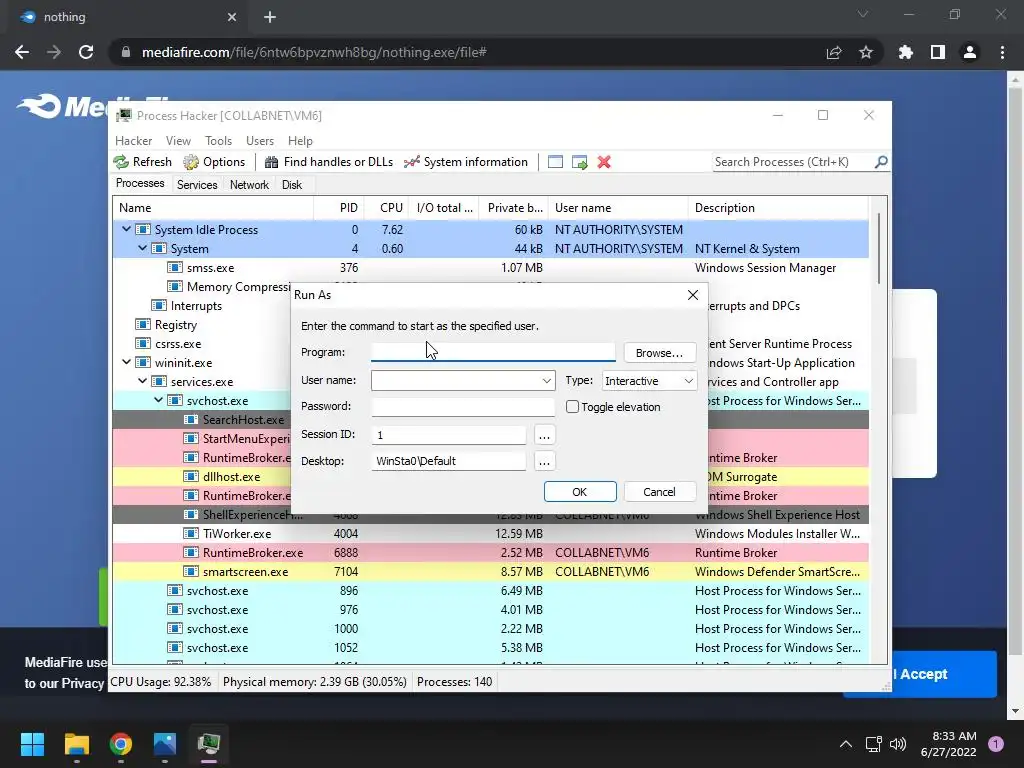
Task: Sort by Description column header
Action: click(778, 208)
